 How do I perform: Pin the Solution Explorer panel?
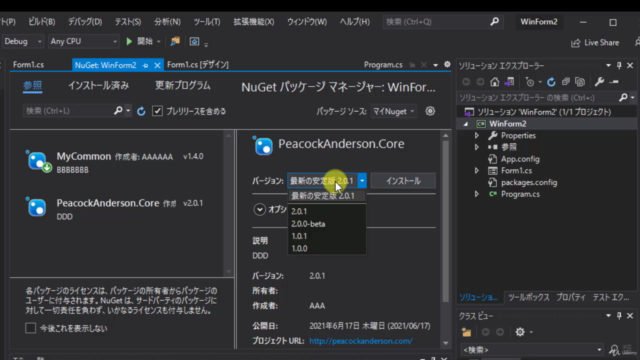[619, 65]
